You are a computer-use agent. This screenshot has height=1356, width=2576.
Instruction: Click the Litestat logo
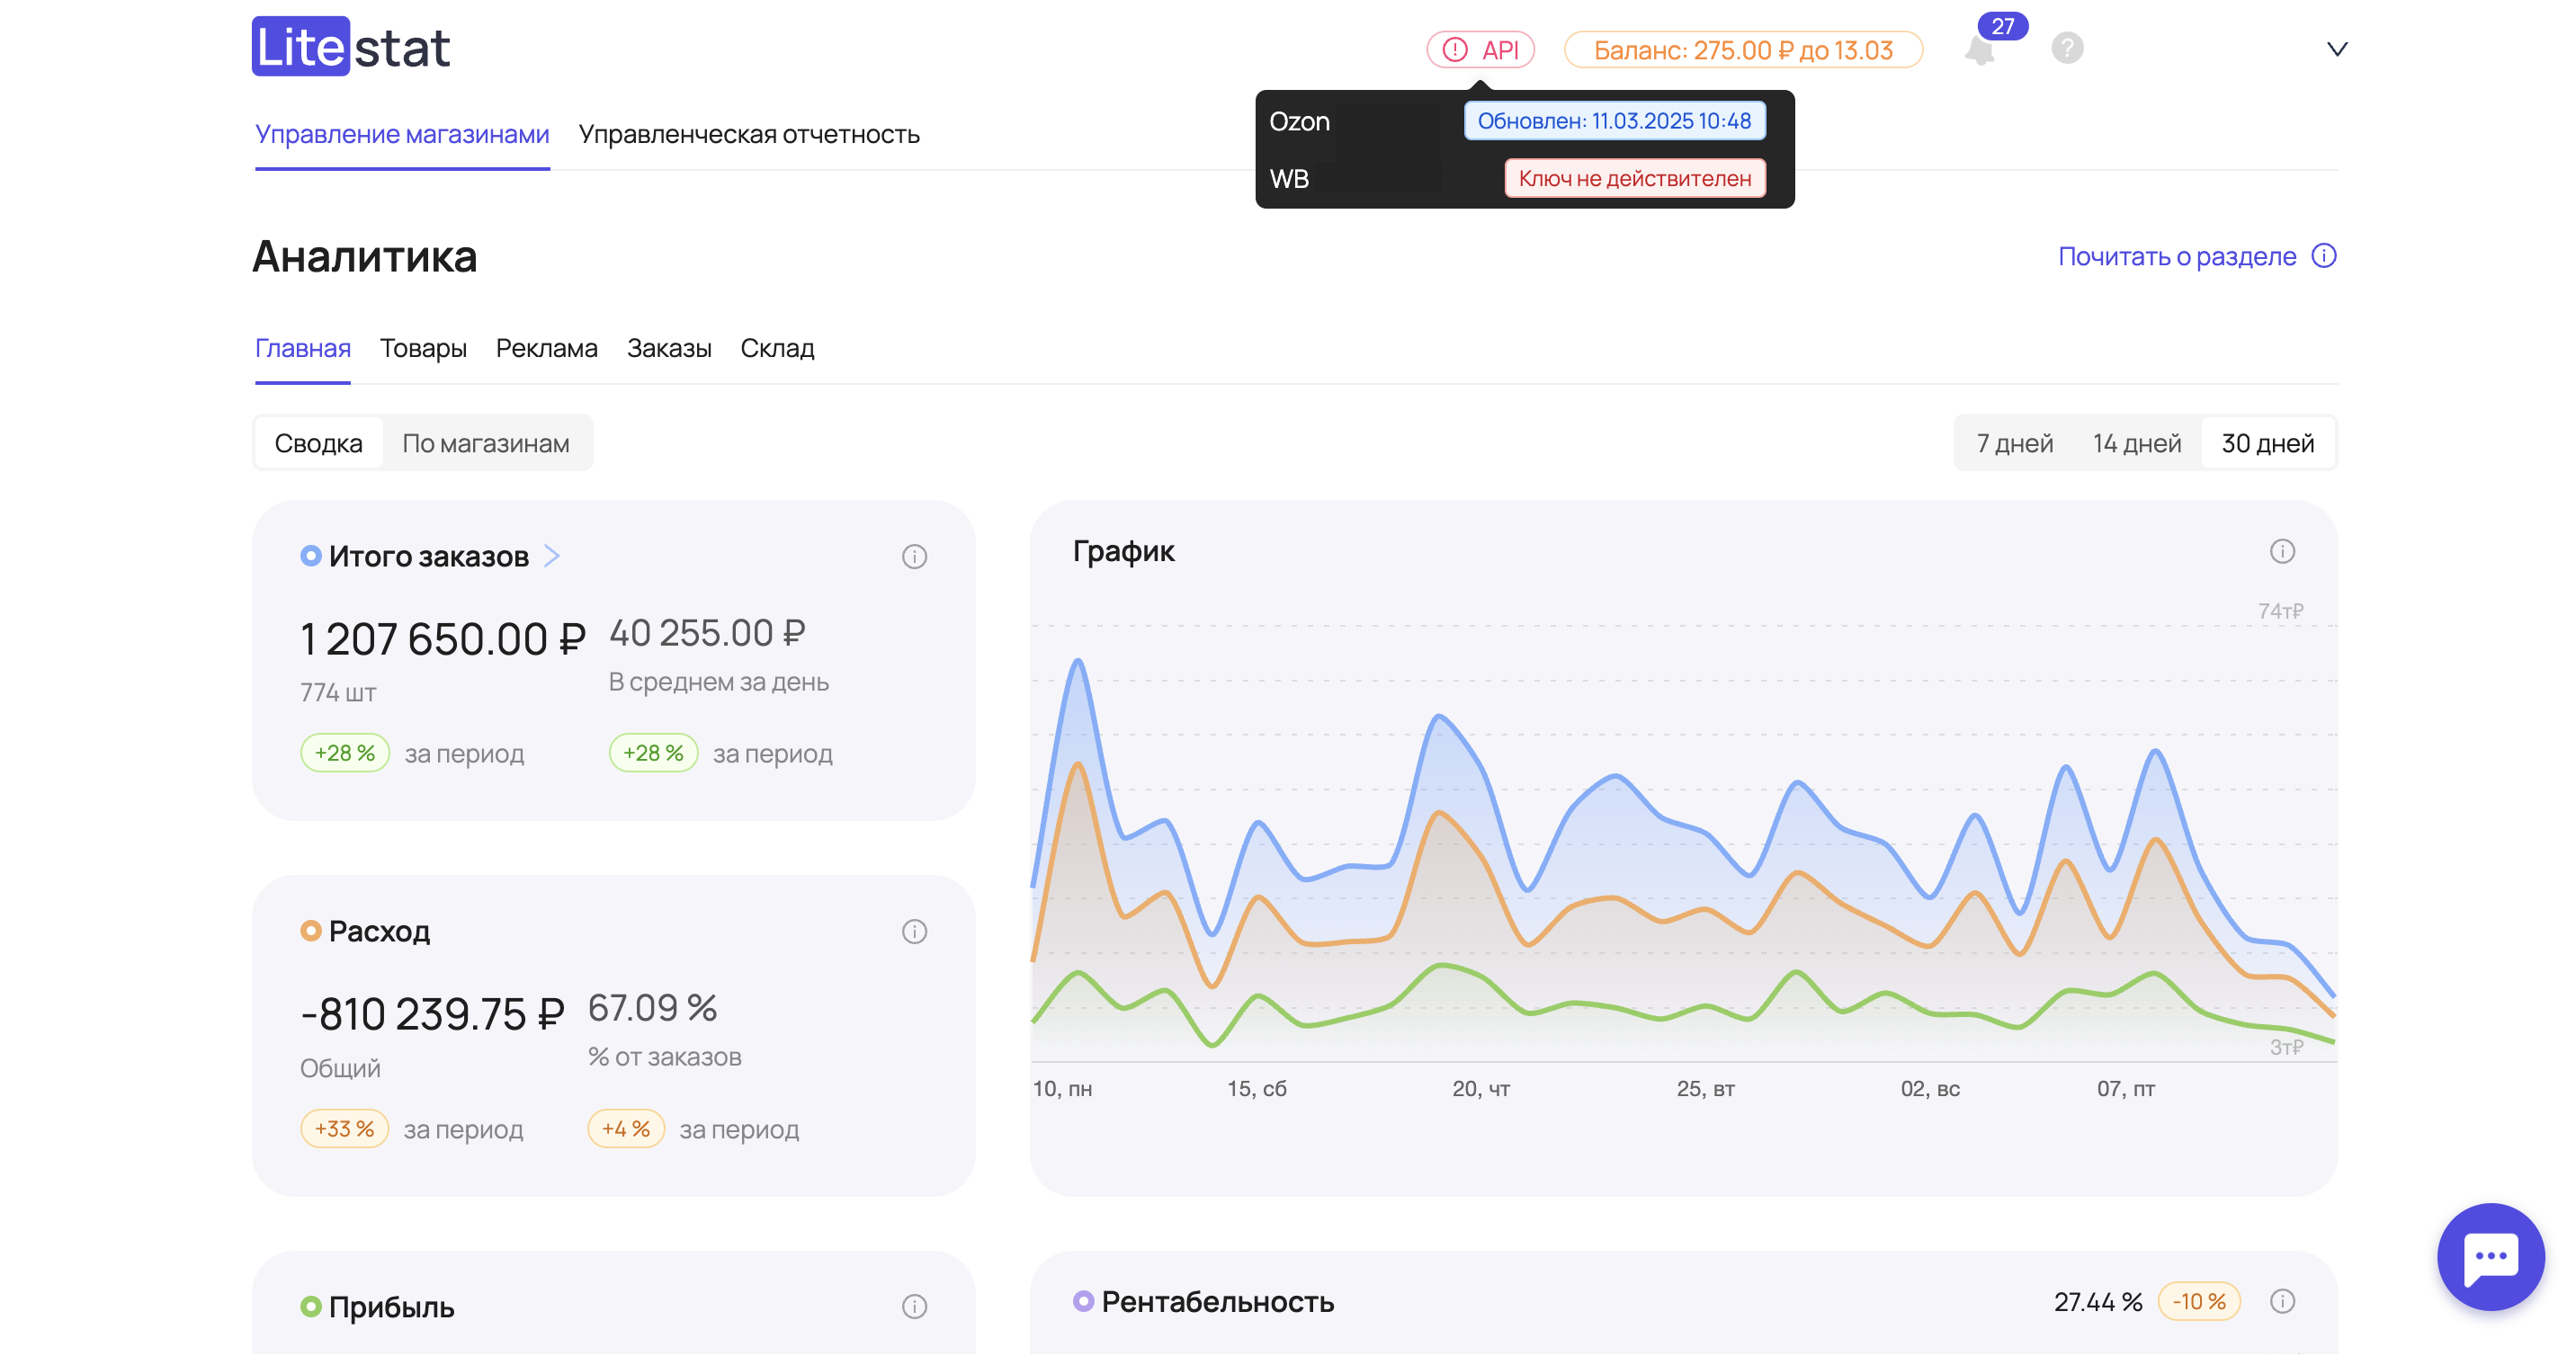click(x=351, y=47)
